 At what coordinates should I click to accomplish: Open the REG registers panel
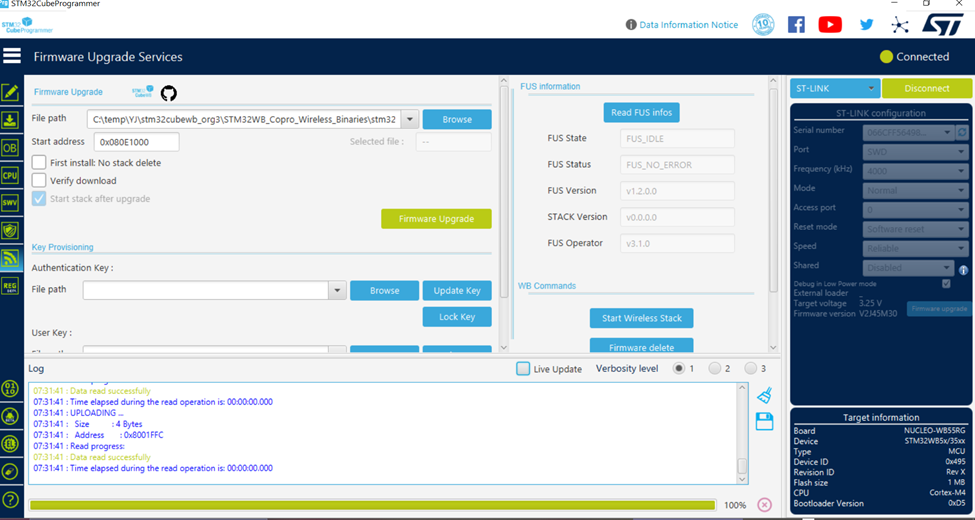(x=10, y=285)
